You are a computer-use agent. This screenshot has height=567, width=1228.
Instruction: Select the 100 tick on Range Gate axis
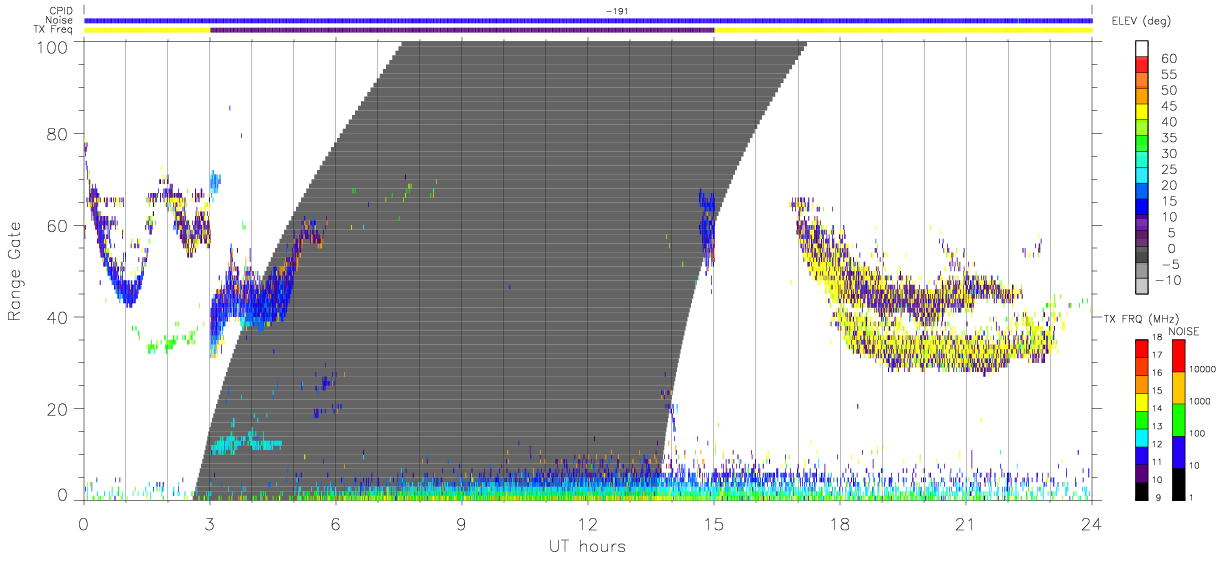pos(53,47)
